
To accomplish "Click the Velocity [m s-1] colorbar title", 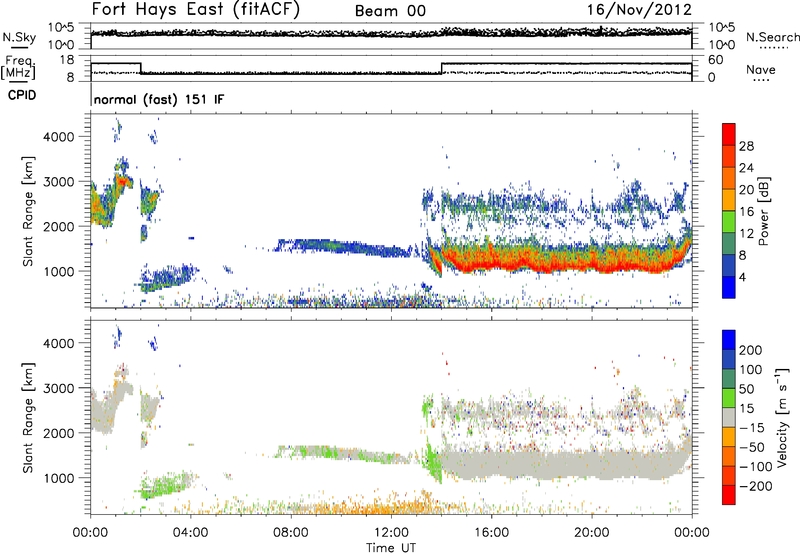I will click(x=781, y=417).
